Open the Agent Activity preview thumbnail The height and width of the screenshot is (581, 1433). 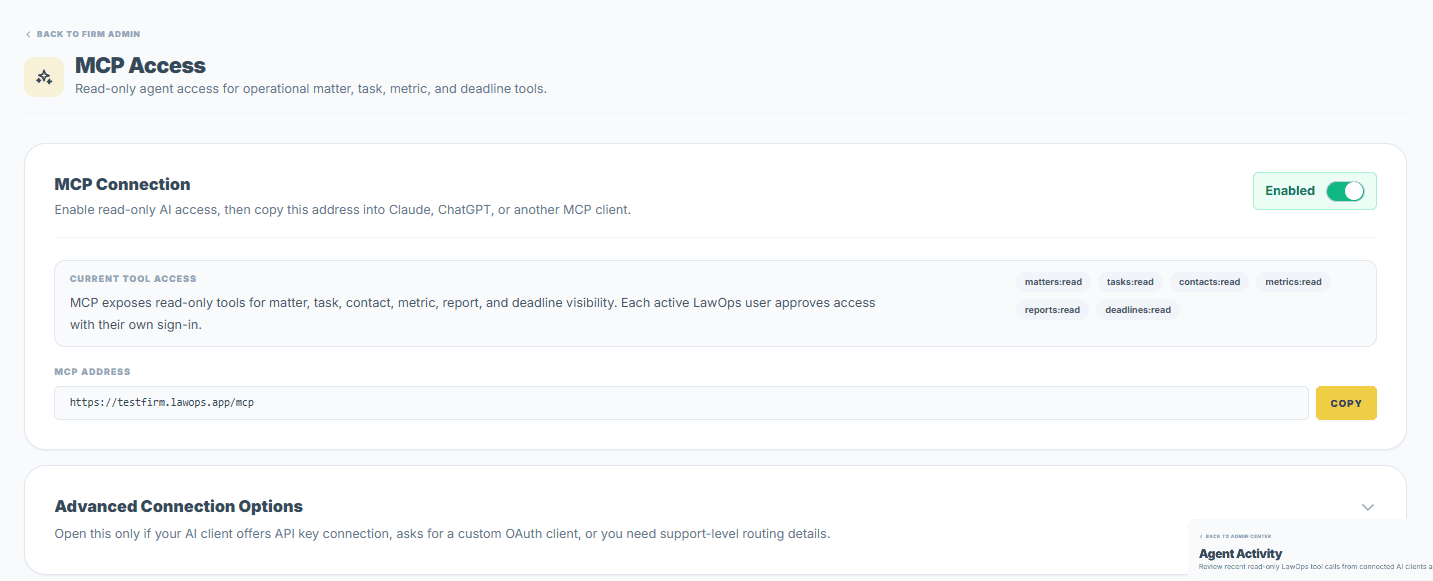1310,550
